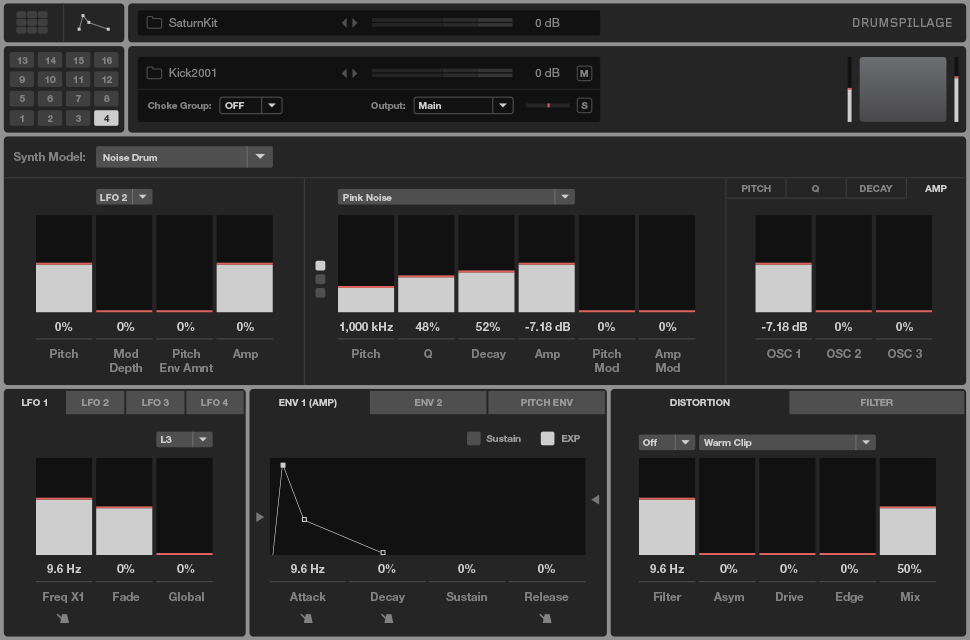Open the Kick2001 folder browser icon

pos(153,73)
